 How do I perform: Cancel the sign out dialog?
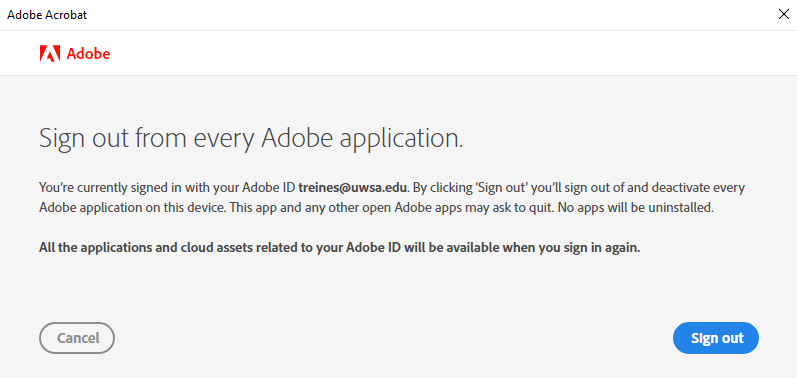tap(77, 338)
